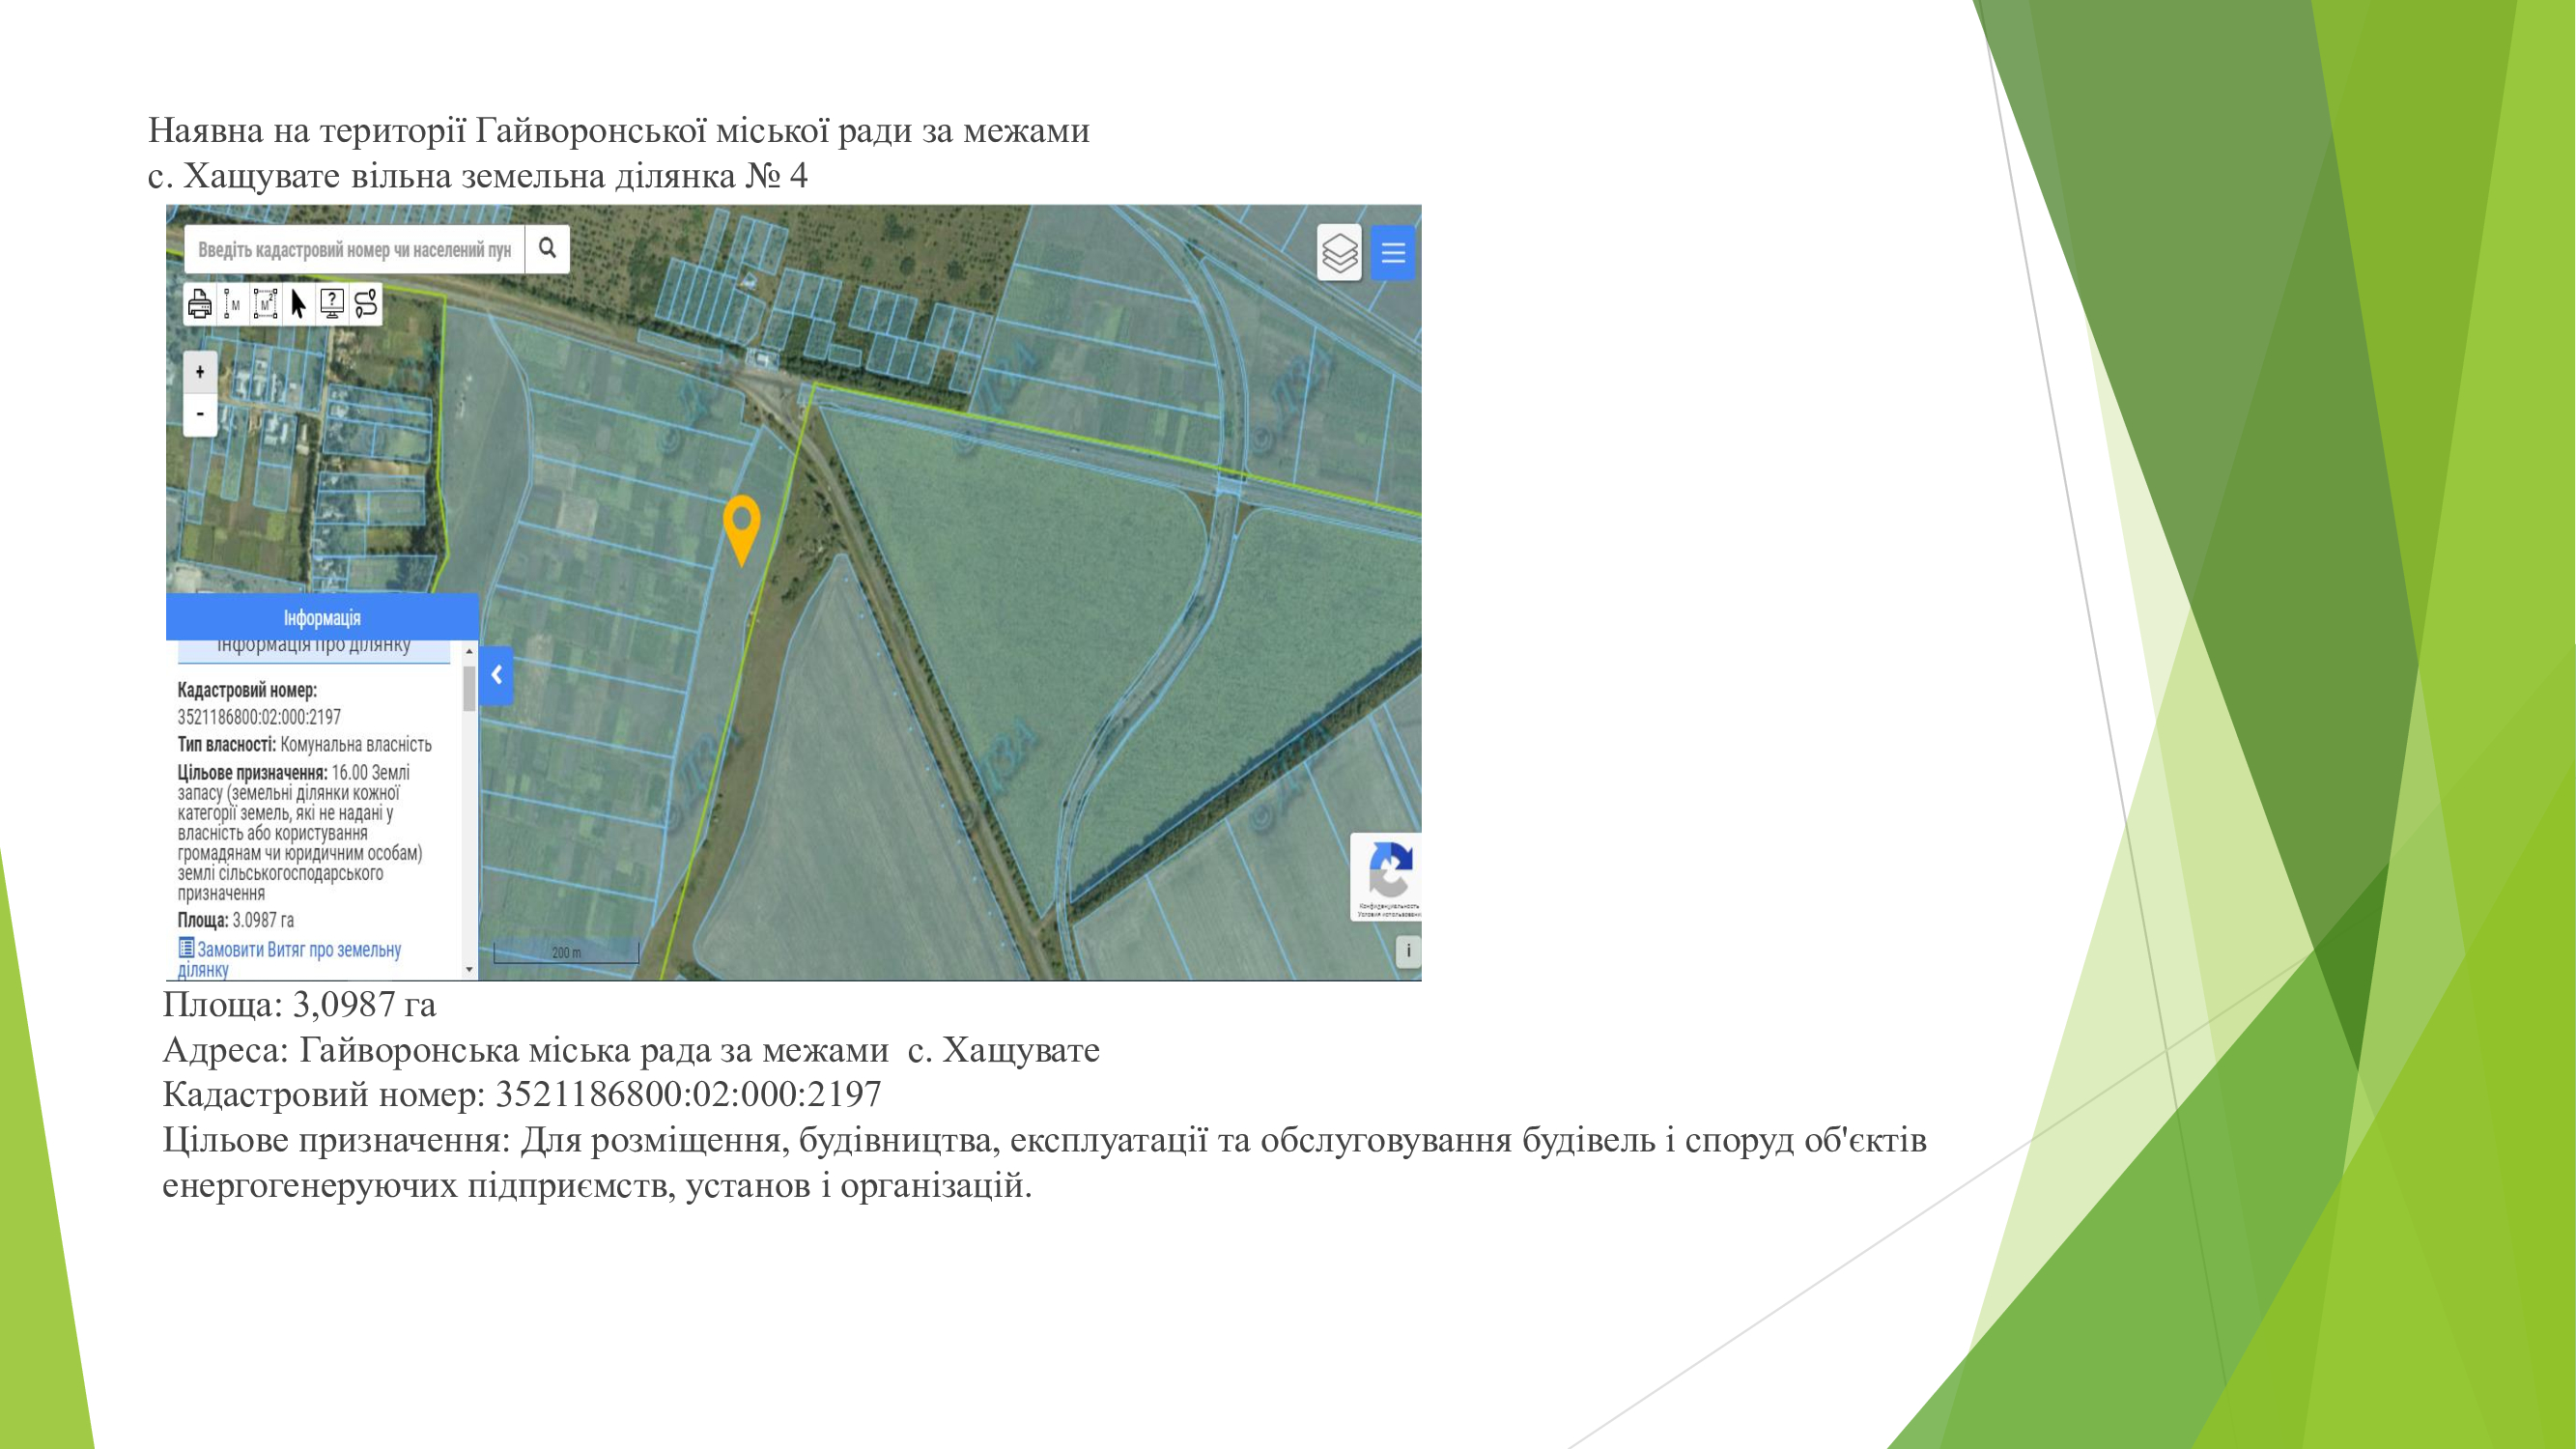
Task: Click the print map icon
Action: tap(199, 303)
